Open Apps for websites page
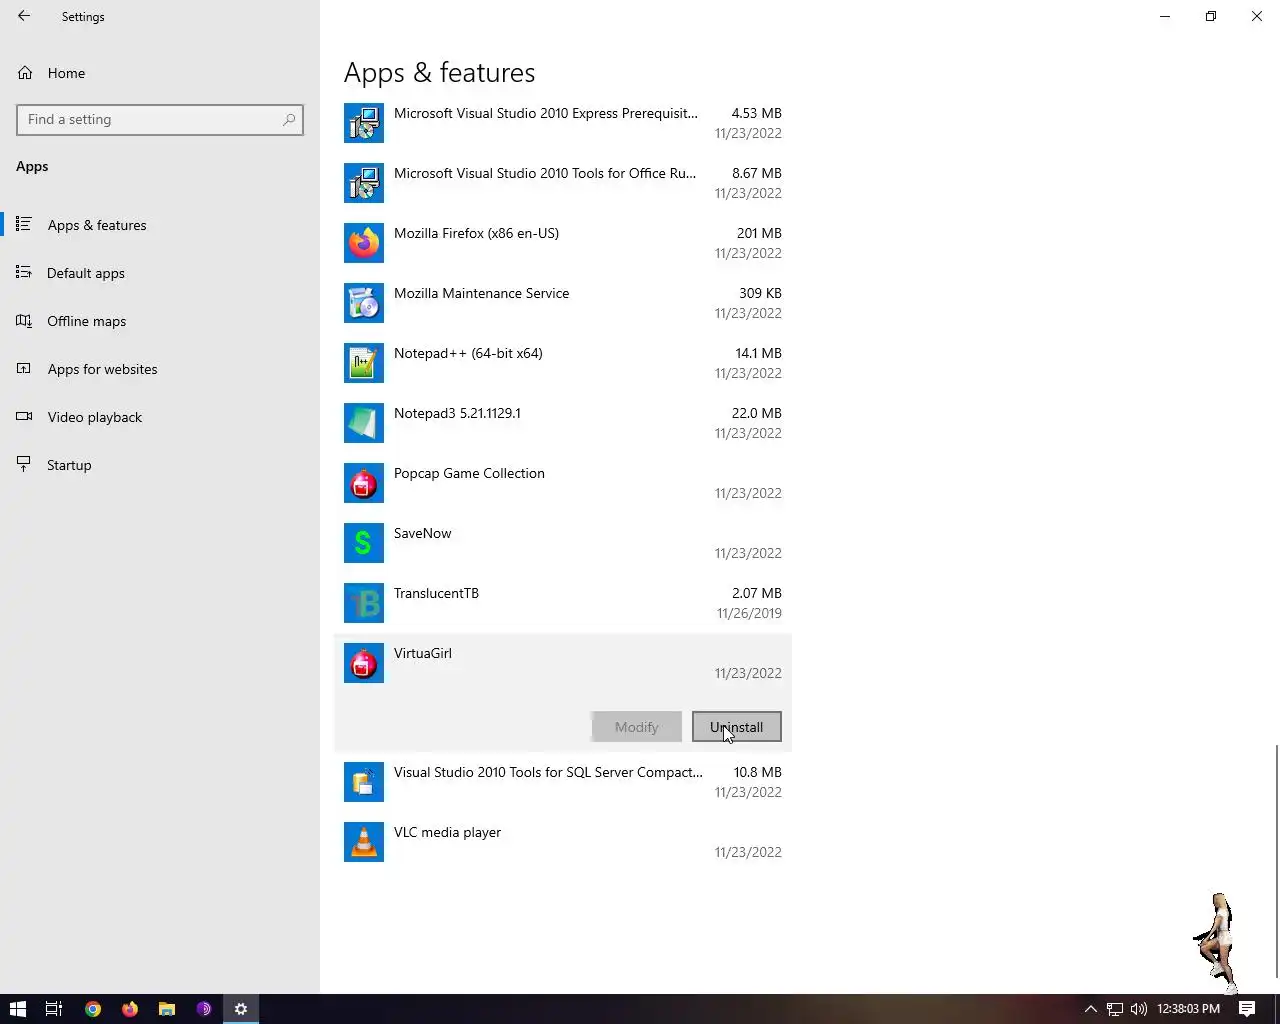The width and height of the screenshot is (1280, 1024). (160, 369)
